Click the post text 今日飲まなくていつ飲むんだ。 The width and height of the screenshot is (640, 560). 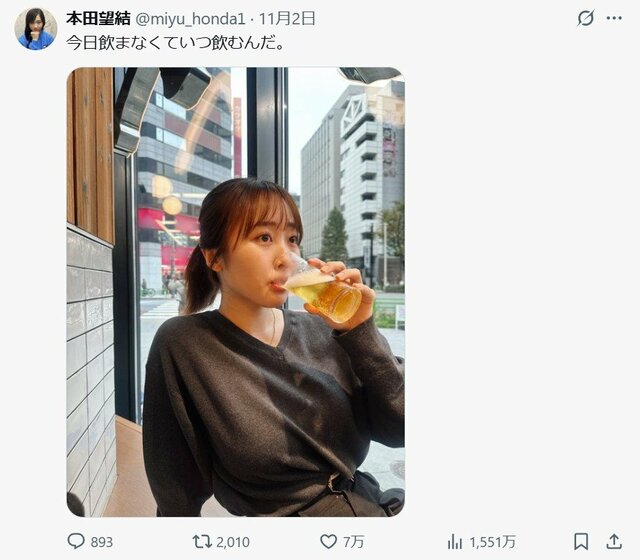click(x=176, y=44)
